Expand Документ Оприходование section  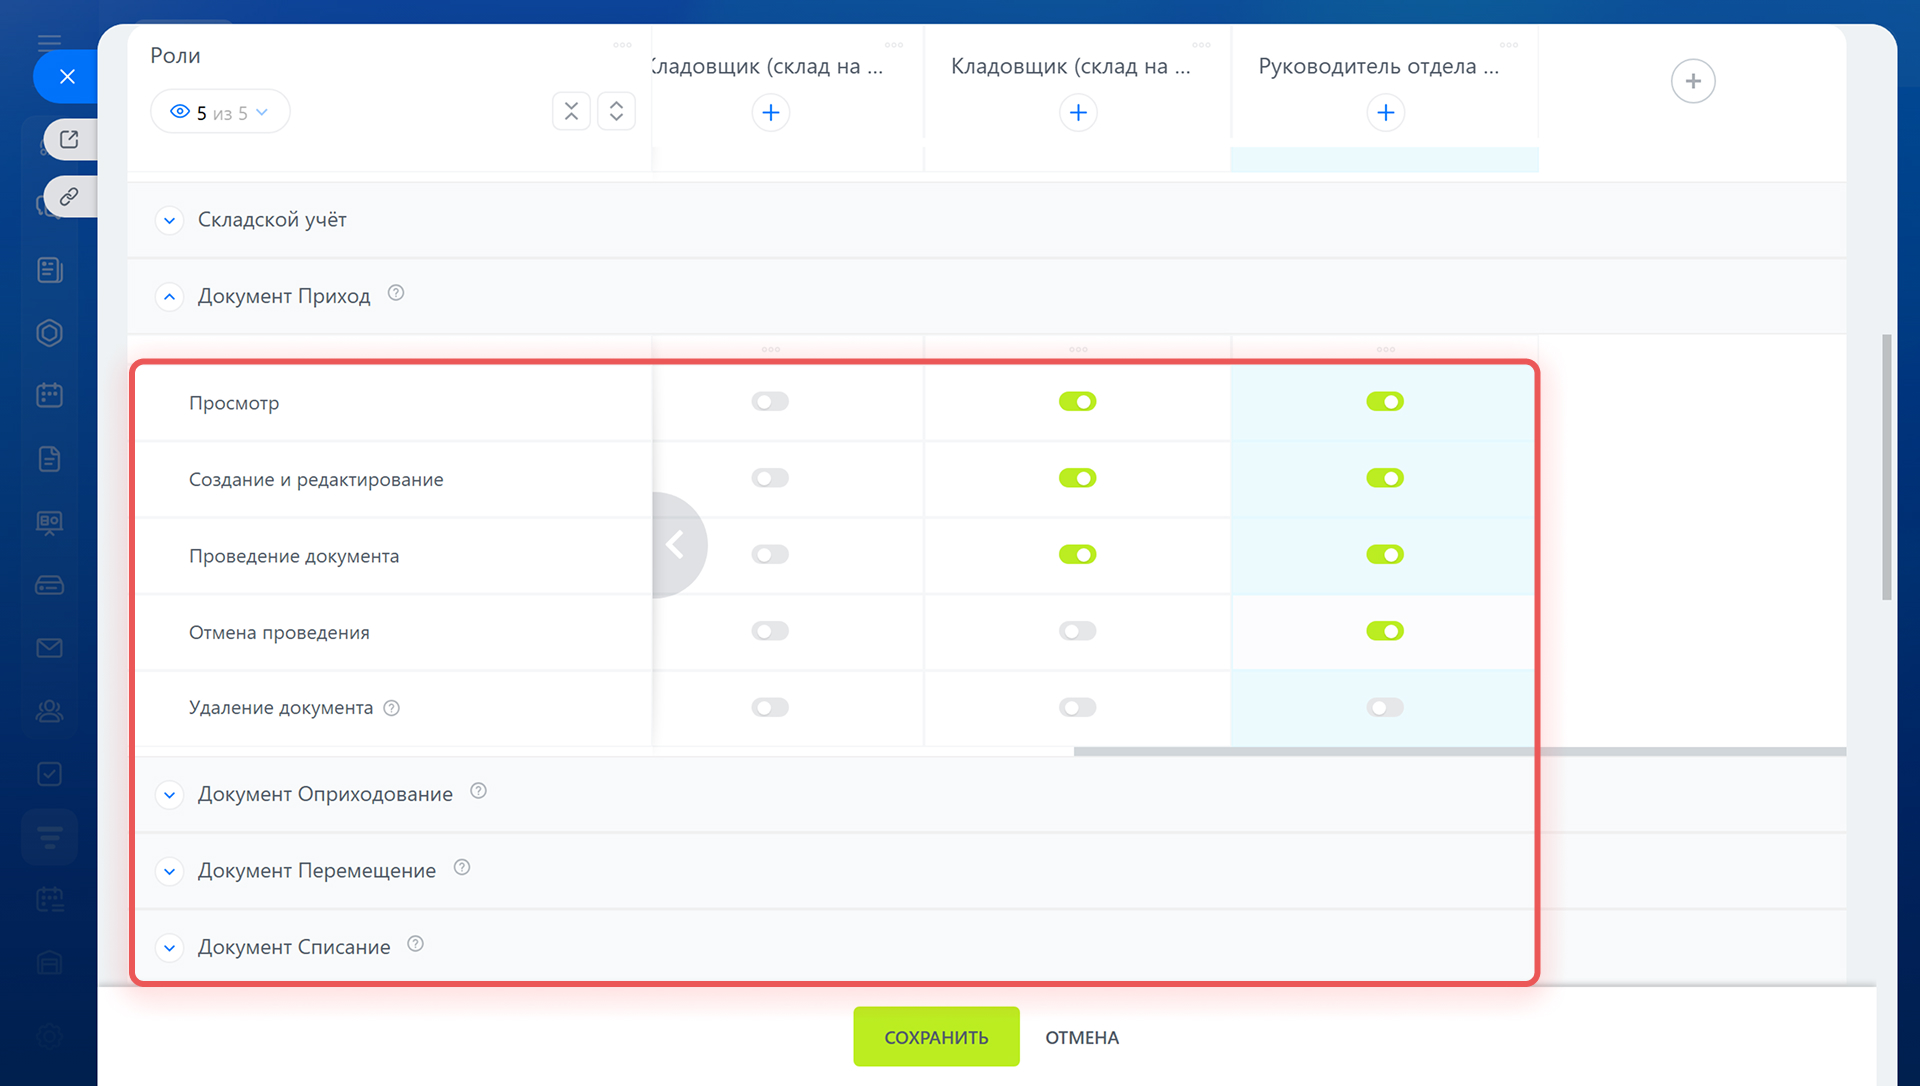(x=170, y=795)
